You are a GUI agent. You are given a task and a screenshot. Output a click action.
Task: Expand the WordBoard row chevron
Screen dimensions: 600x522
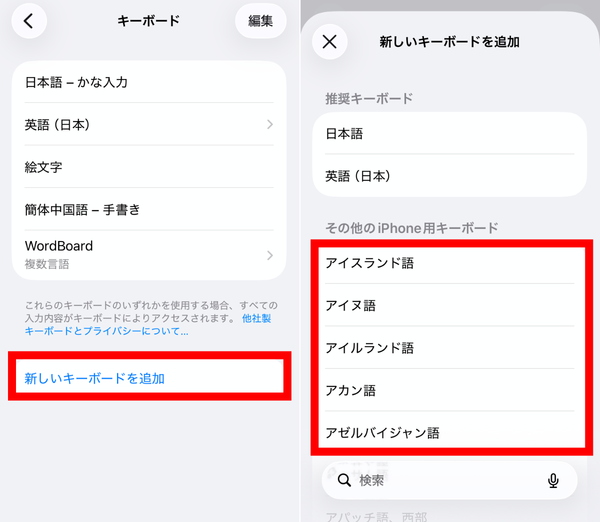270,255
